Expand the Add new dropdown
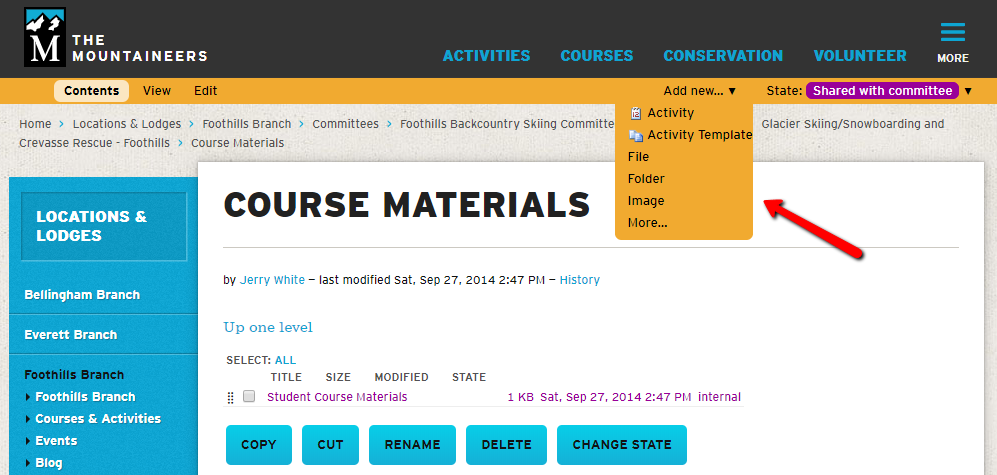This screenshot has height=475, width=997. click(699, 91)
